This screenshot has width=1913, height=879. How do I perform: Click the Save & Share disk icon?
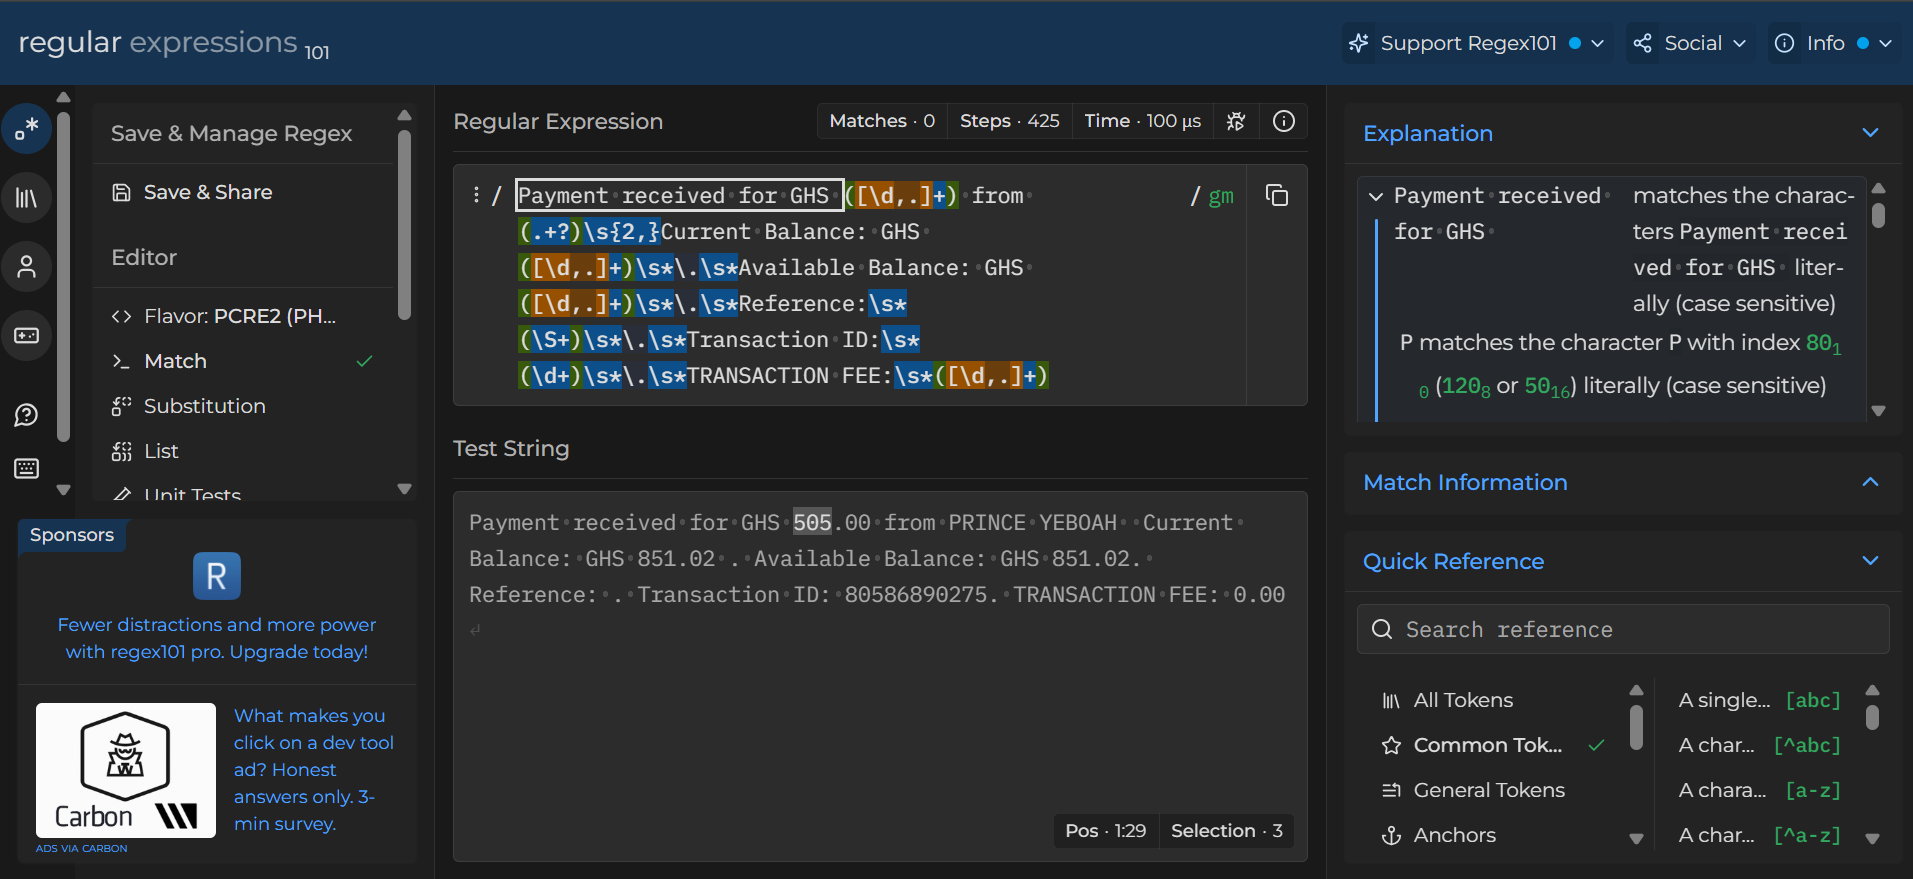tap(122, 192)
